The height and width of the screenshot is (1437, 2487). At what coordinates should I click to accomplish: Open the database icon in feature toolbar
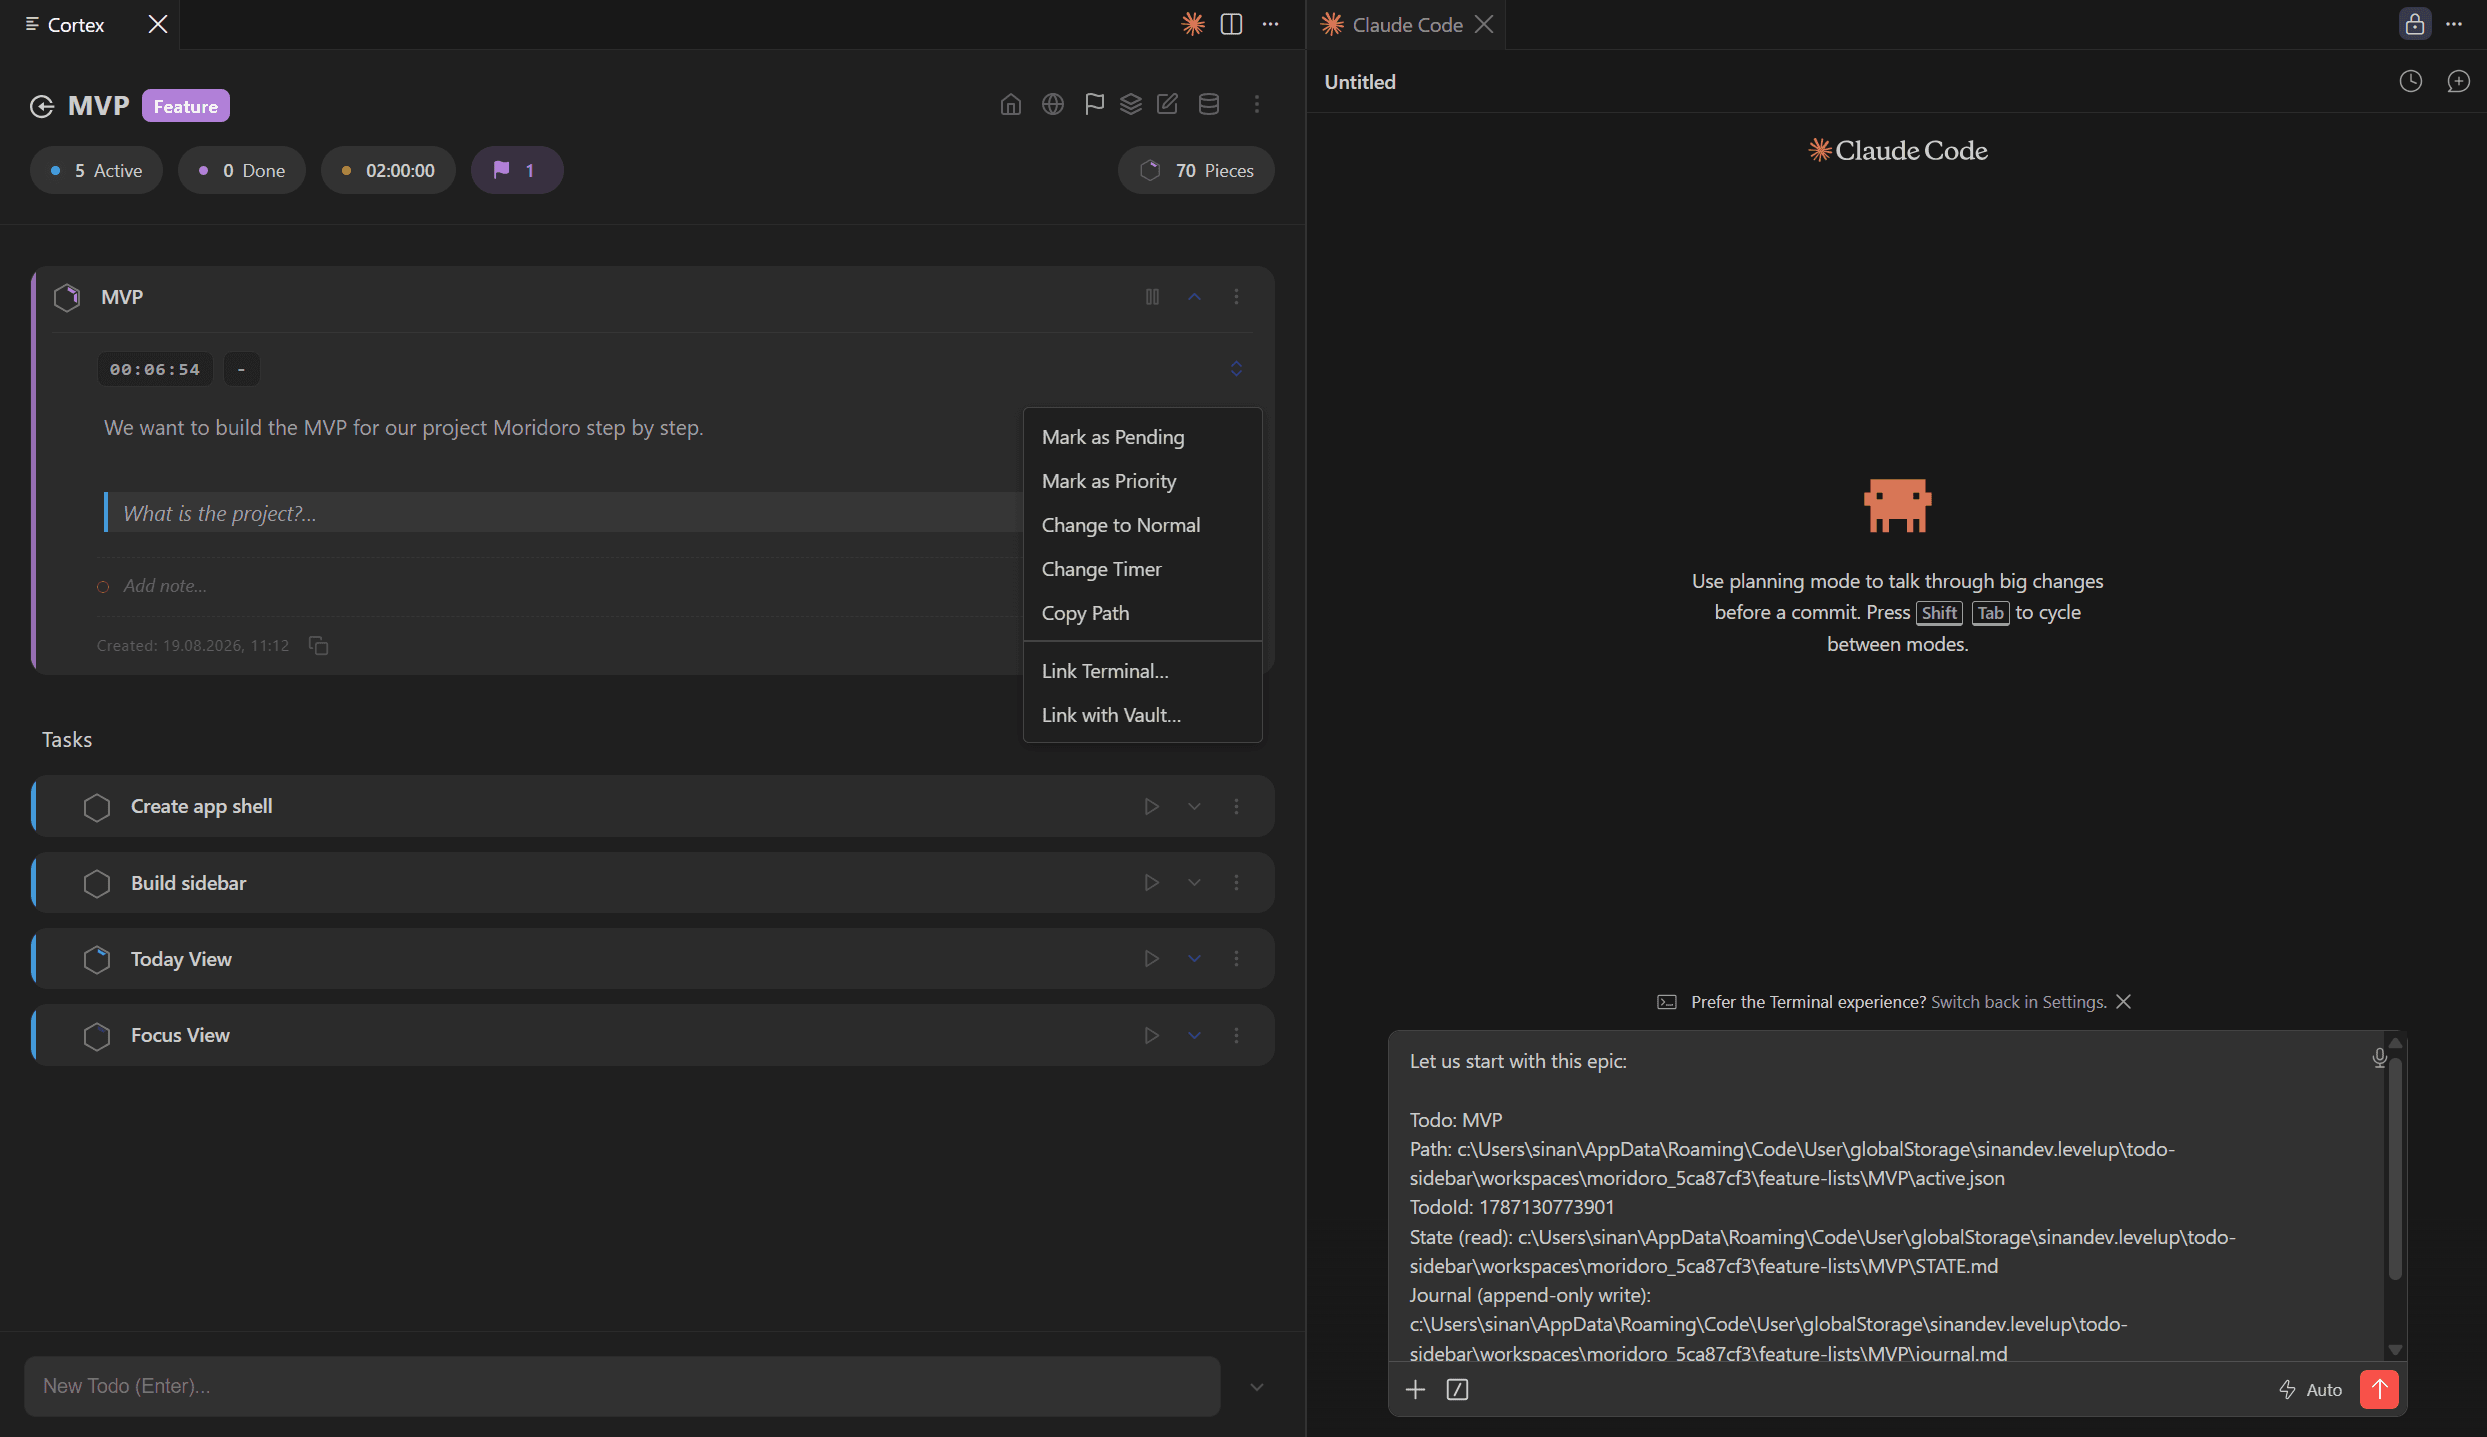[1209, 104]
